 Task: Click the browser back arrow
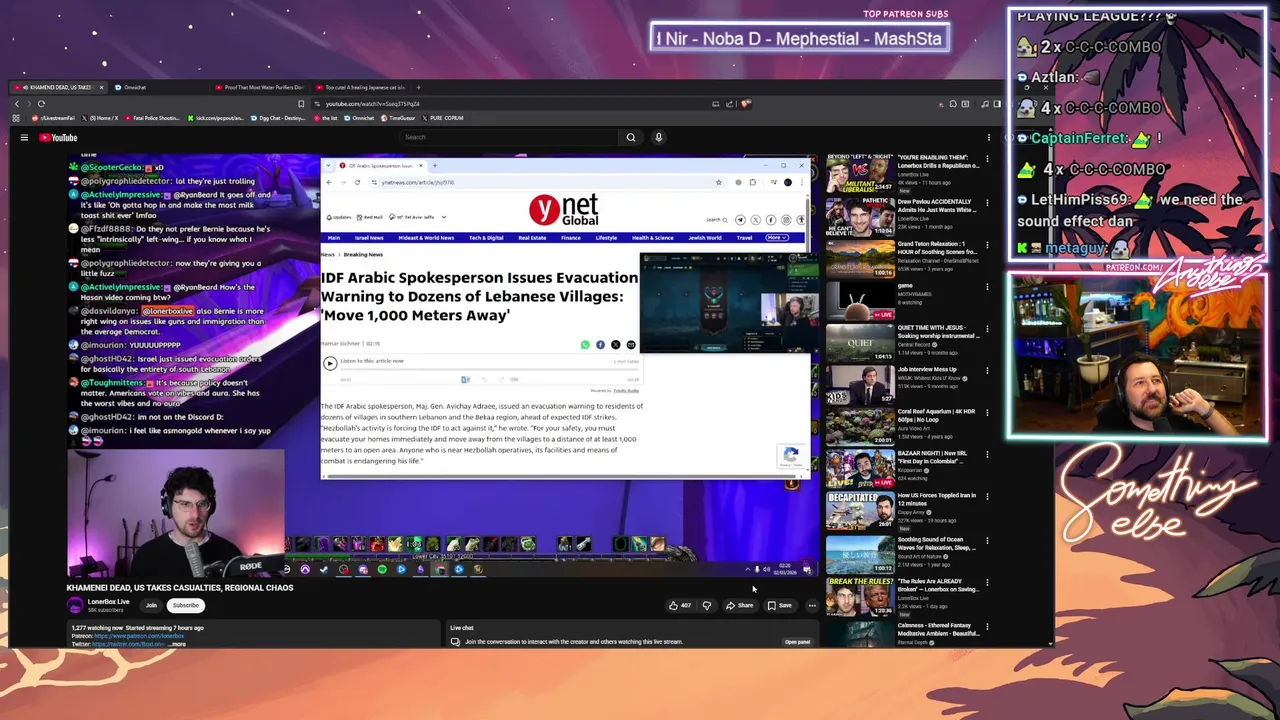coord(17,104)
